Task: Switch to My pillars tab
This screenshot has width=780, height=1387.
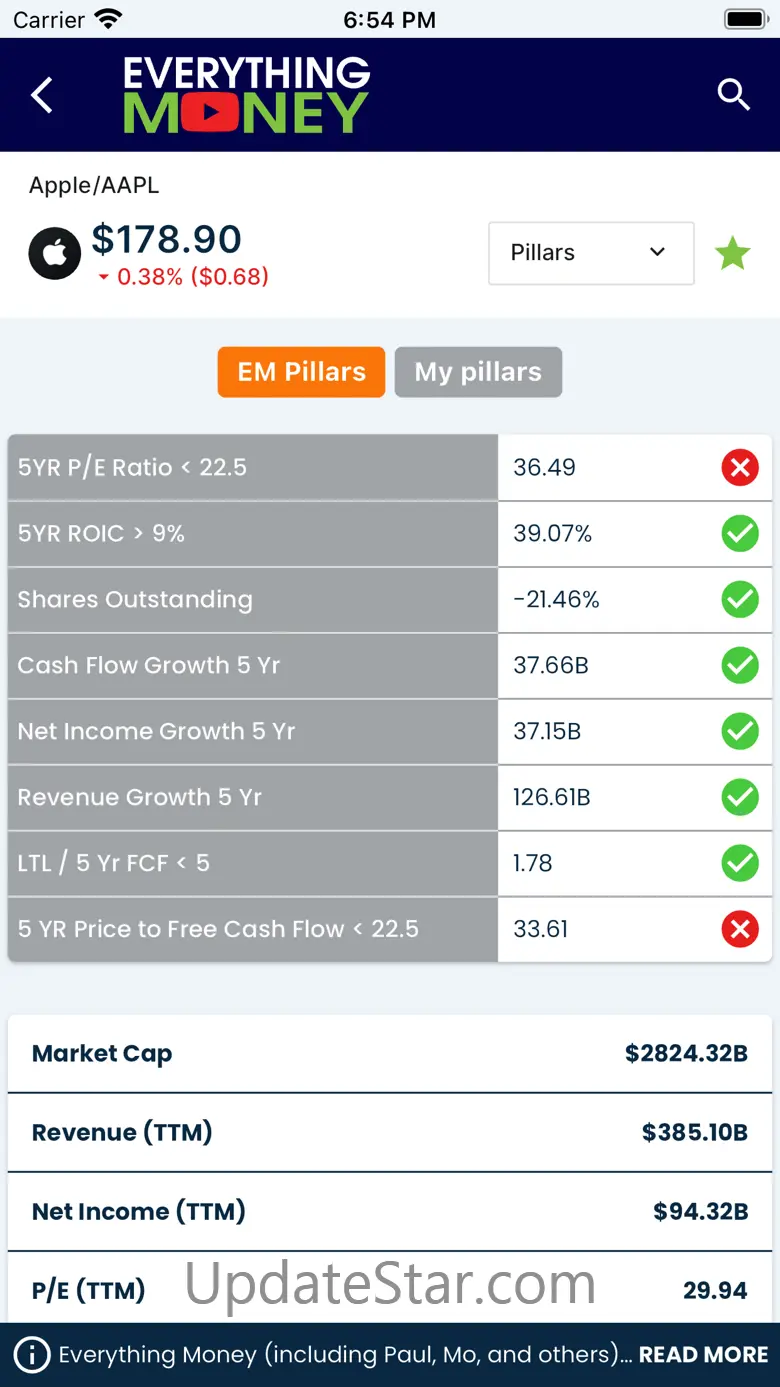Action: pos(478,372)
